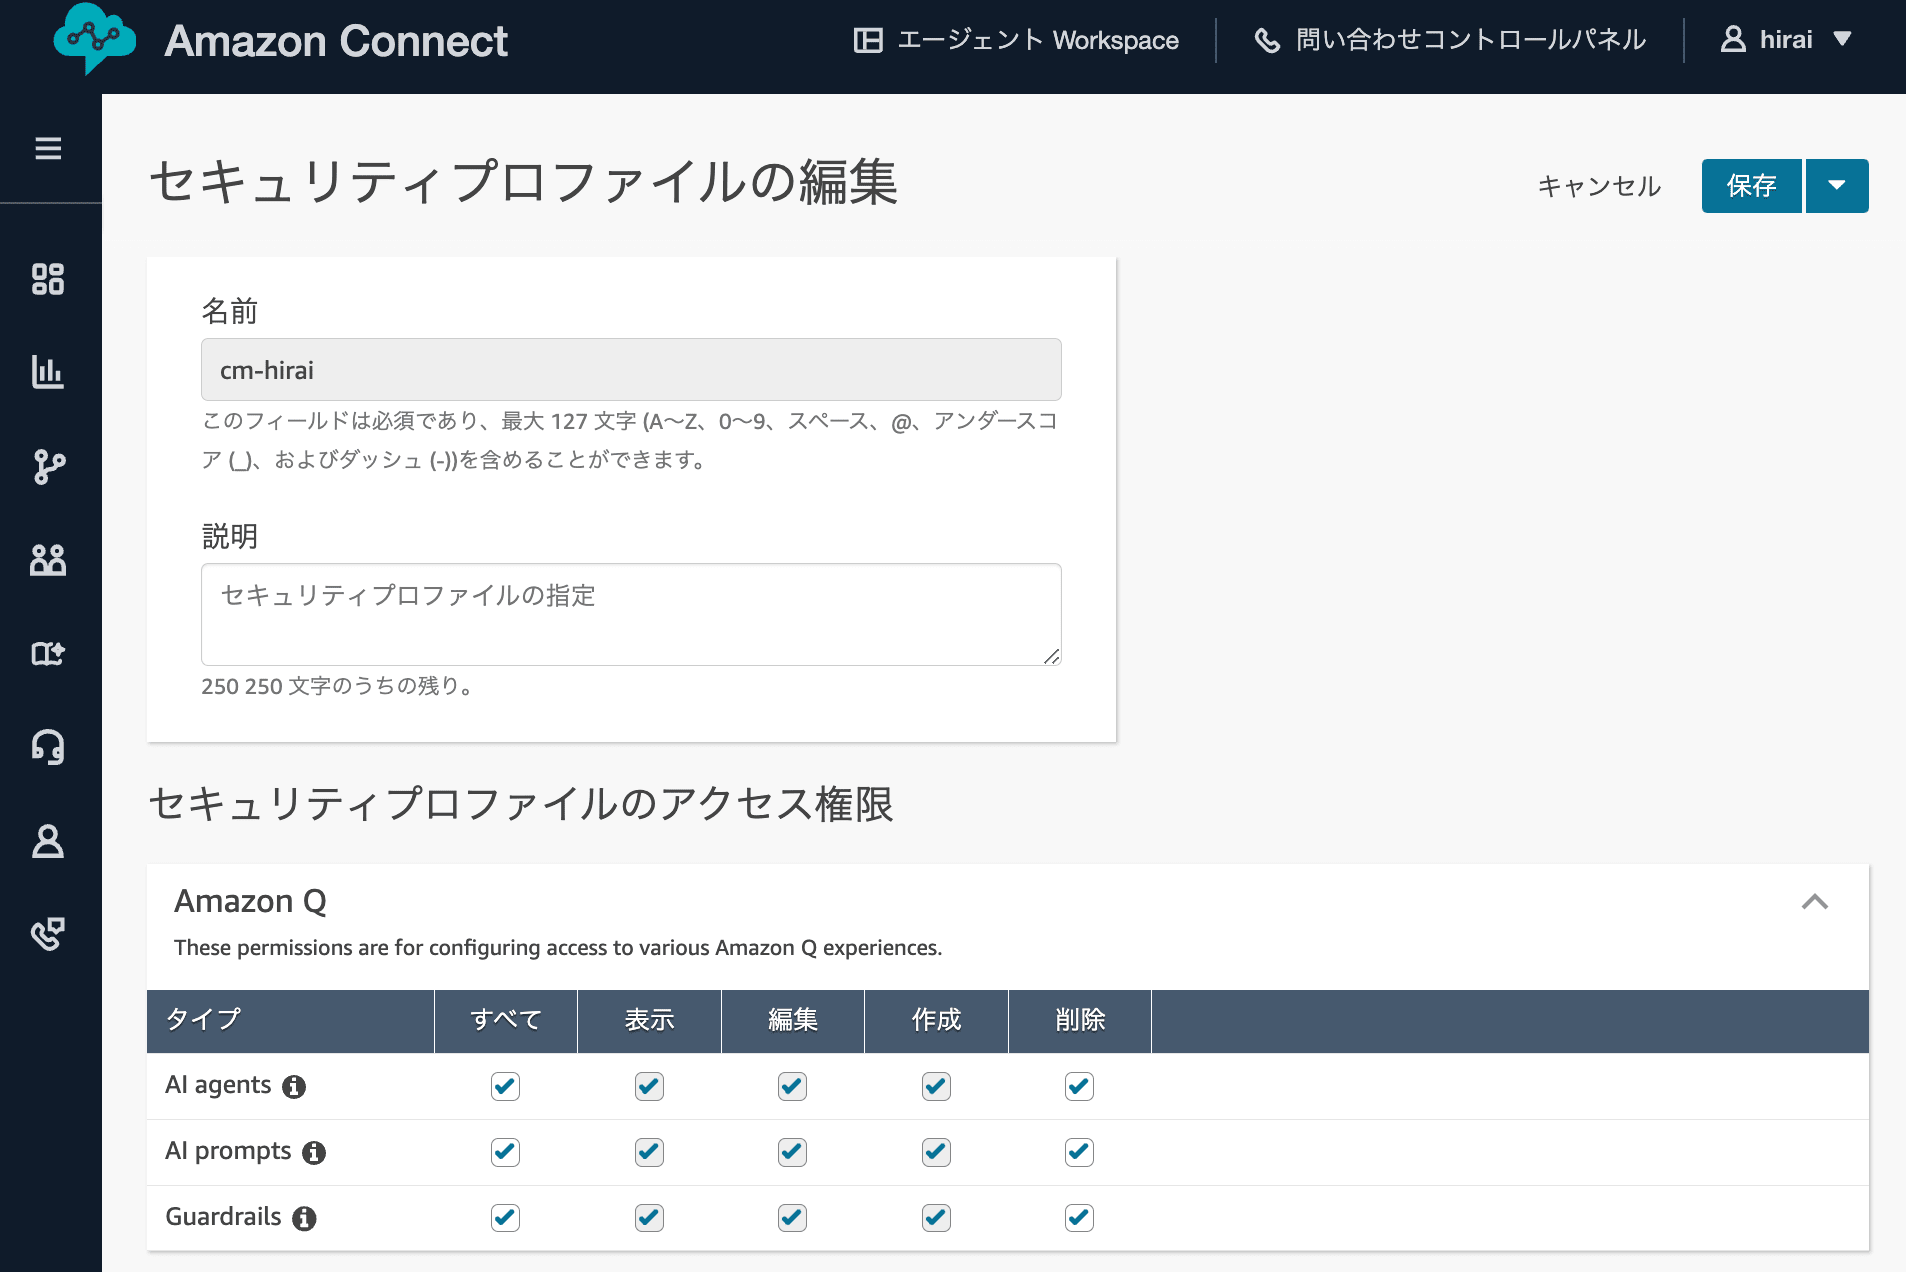Screen dimensions: 1906x1272
Task: Toggle Guardrails Edit (編集) checkbox
Action: pyautogui.click(x=792, y=1218)
